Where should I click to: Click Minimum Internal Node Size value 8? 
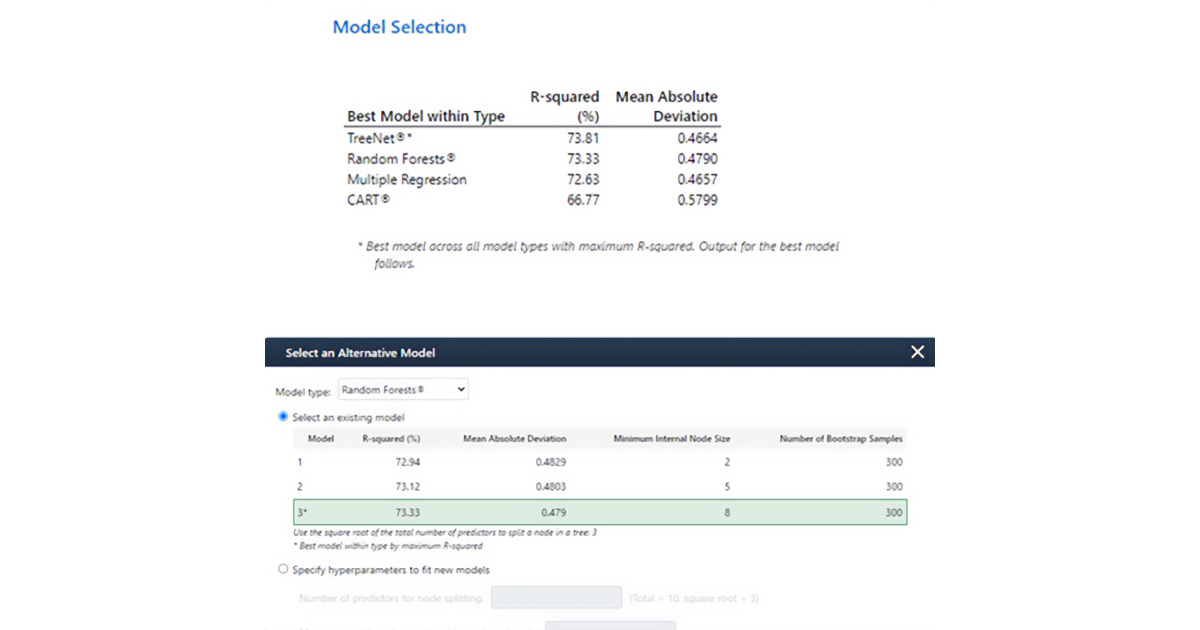[x=727, y=512]
